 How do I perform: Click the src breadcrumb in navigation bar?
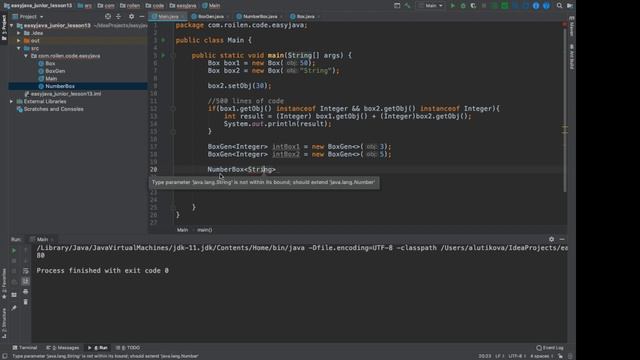(84, 6)
